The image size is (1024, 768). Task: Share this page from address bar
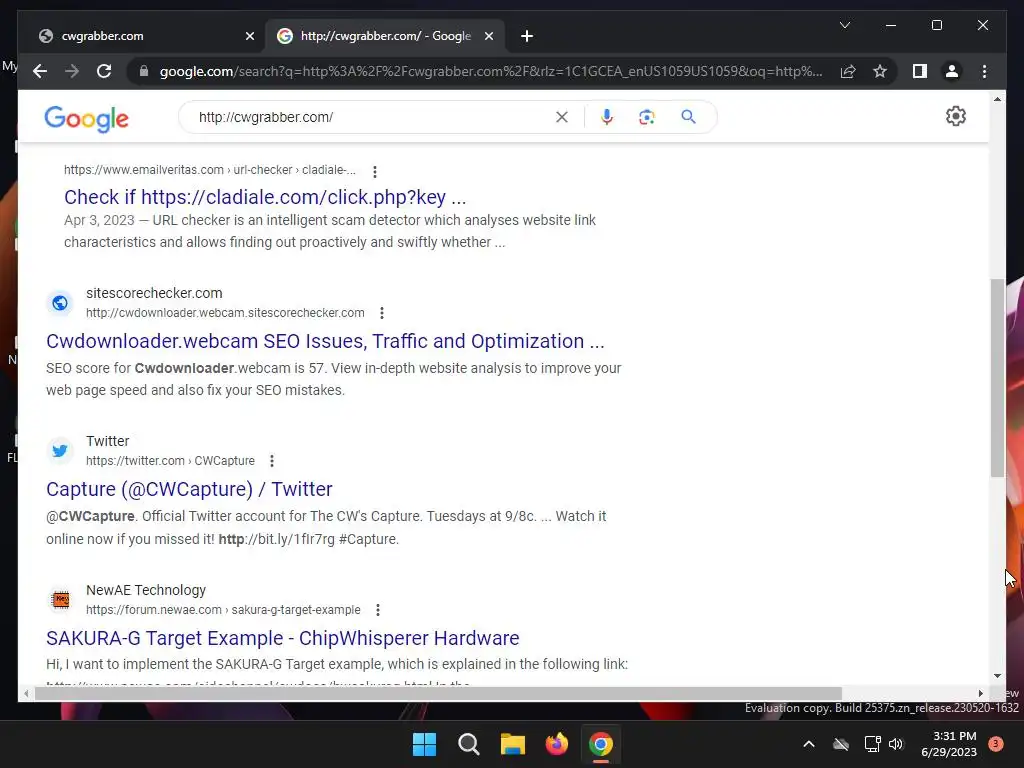[848, 71]
